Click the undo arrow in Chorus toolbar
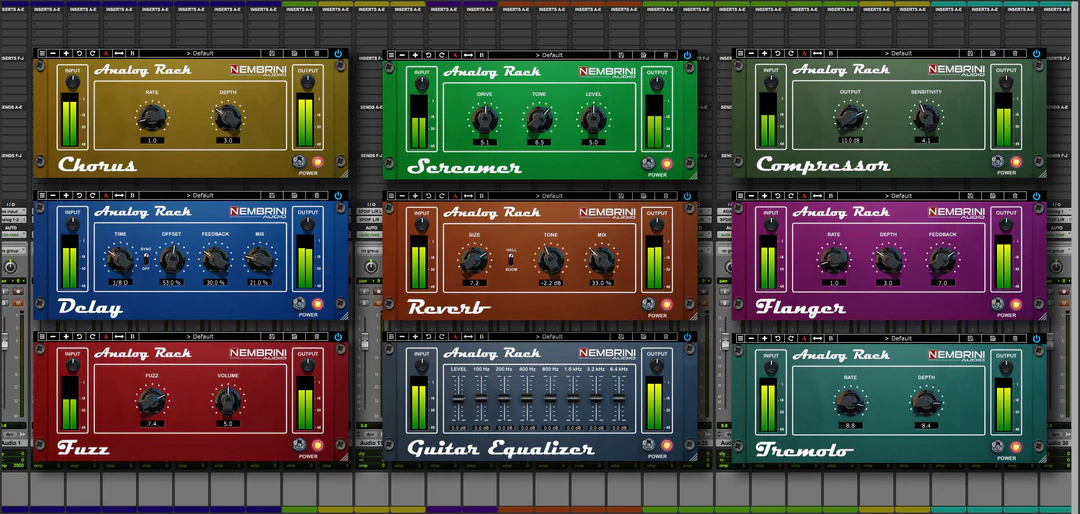The image size is (1080, 514). coord(79,53)
